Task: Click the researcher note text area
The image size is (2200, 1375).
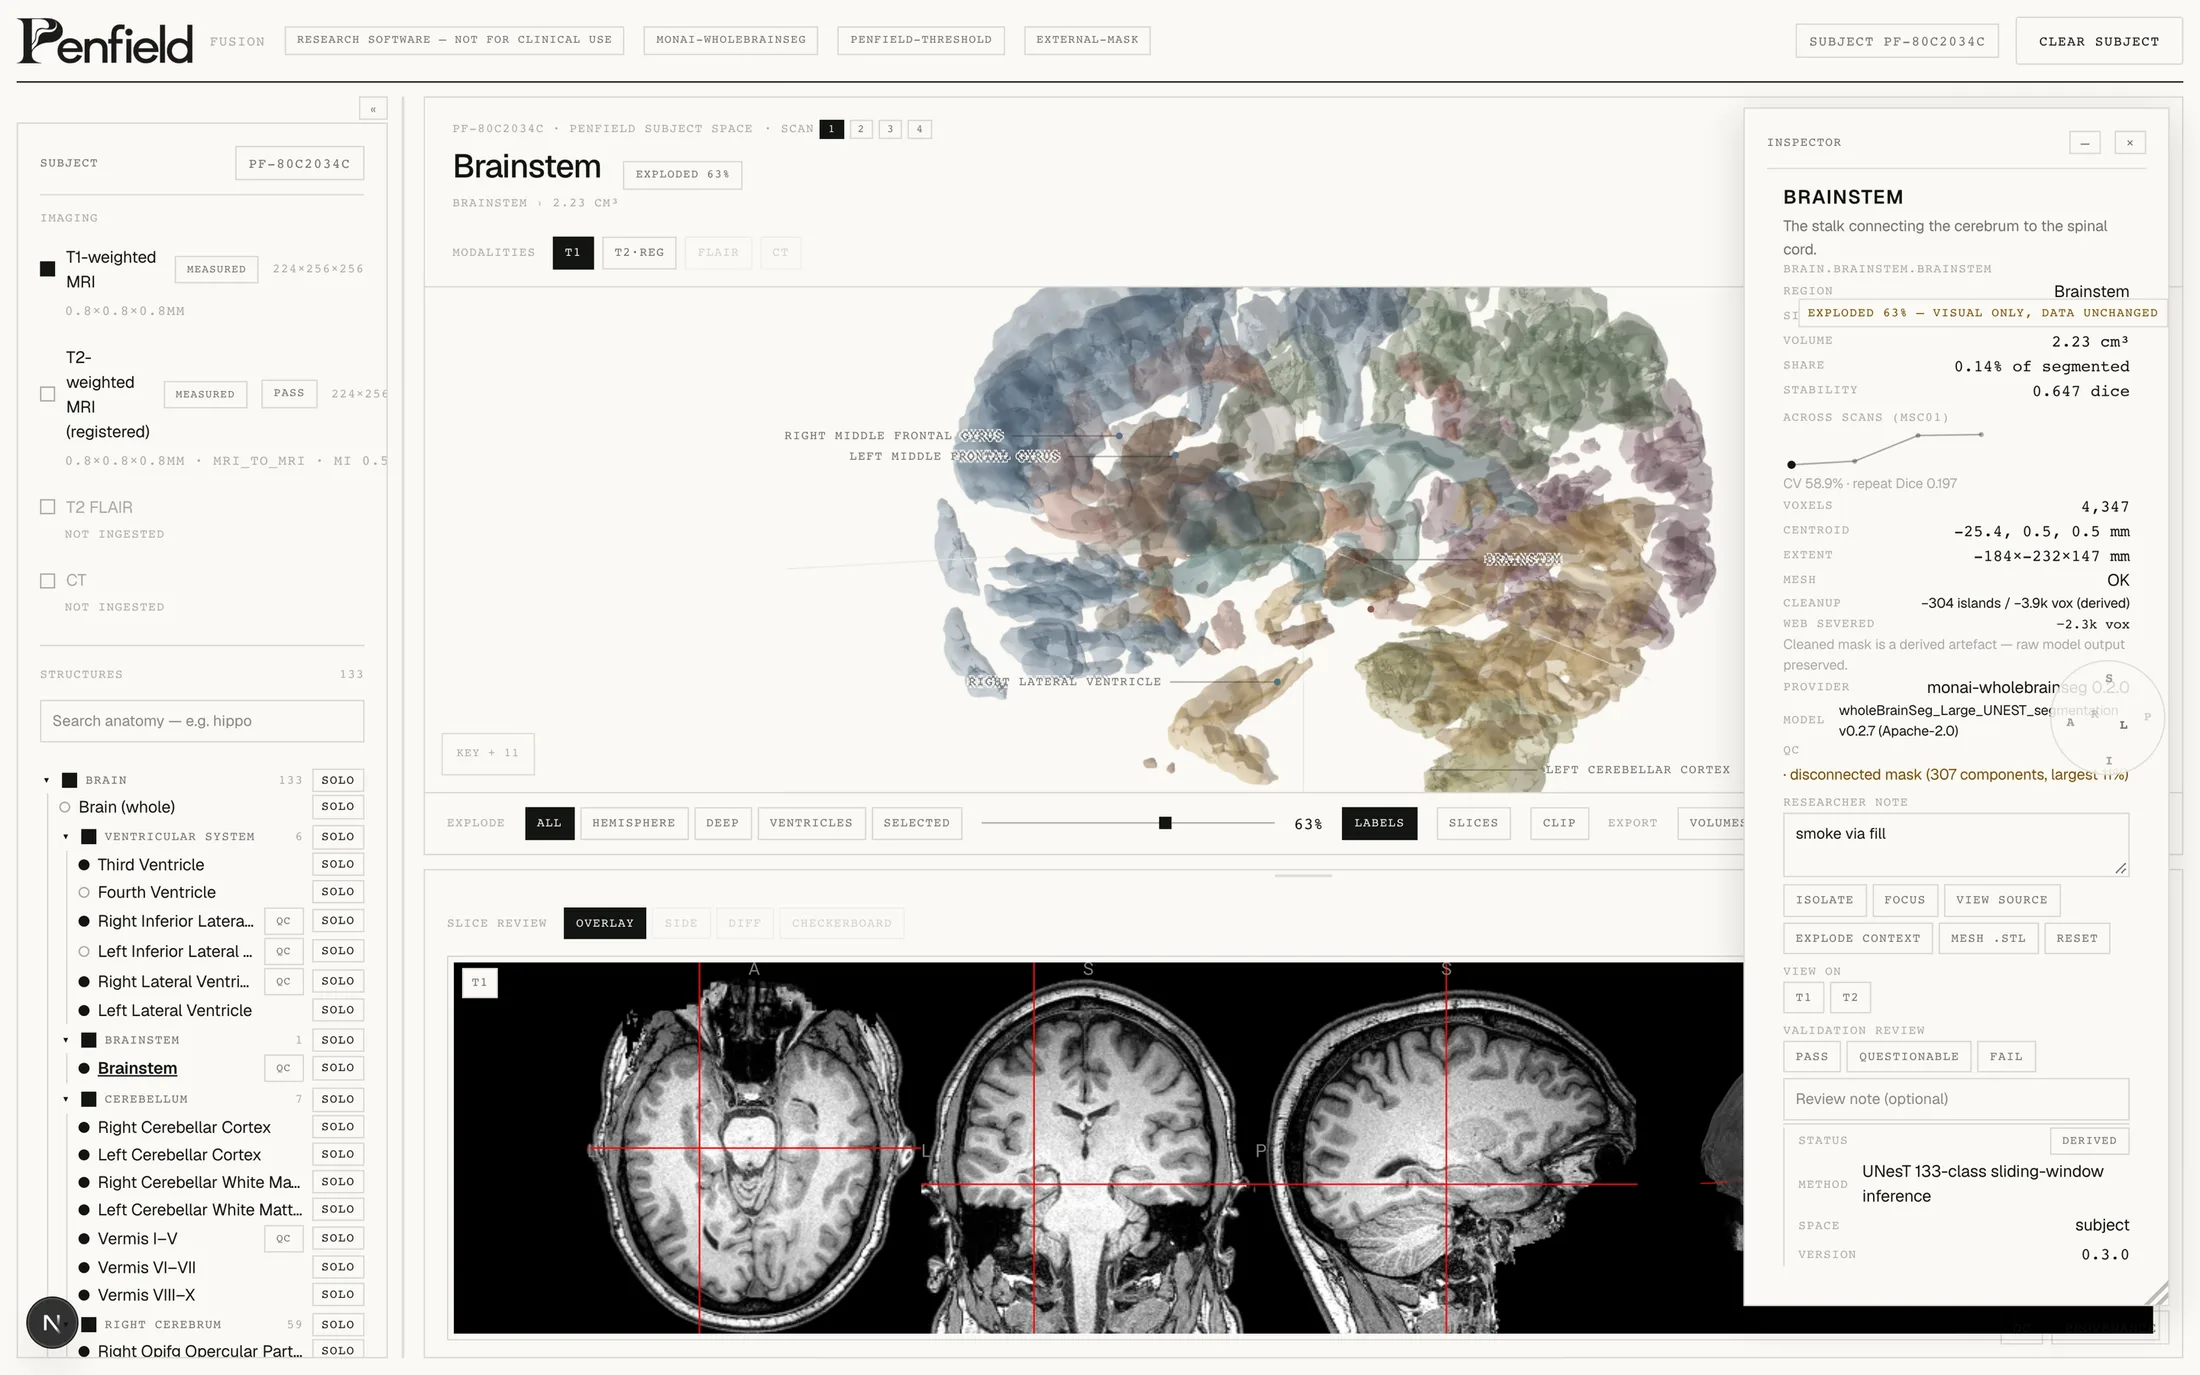Action: (1955, 845)
